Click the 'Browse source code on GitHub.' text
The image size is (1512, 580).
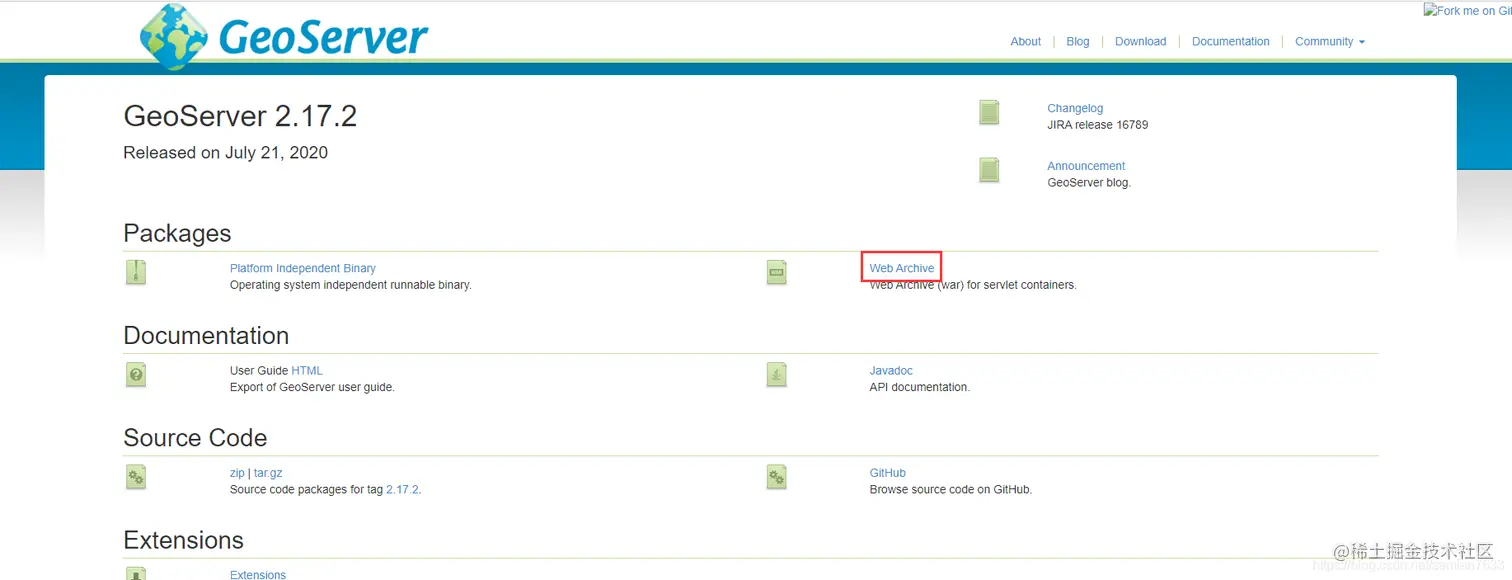(950, 490)
